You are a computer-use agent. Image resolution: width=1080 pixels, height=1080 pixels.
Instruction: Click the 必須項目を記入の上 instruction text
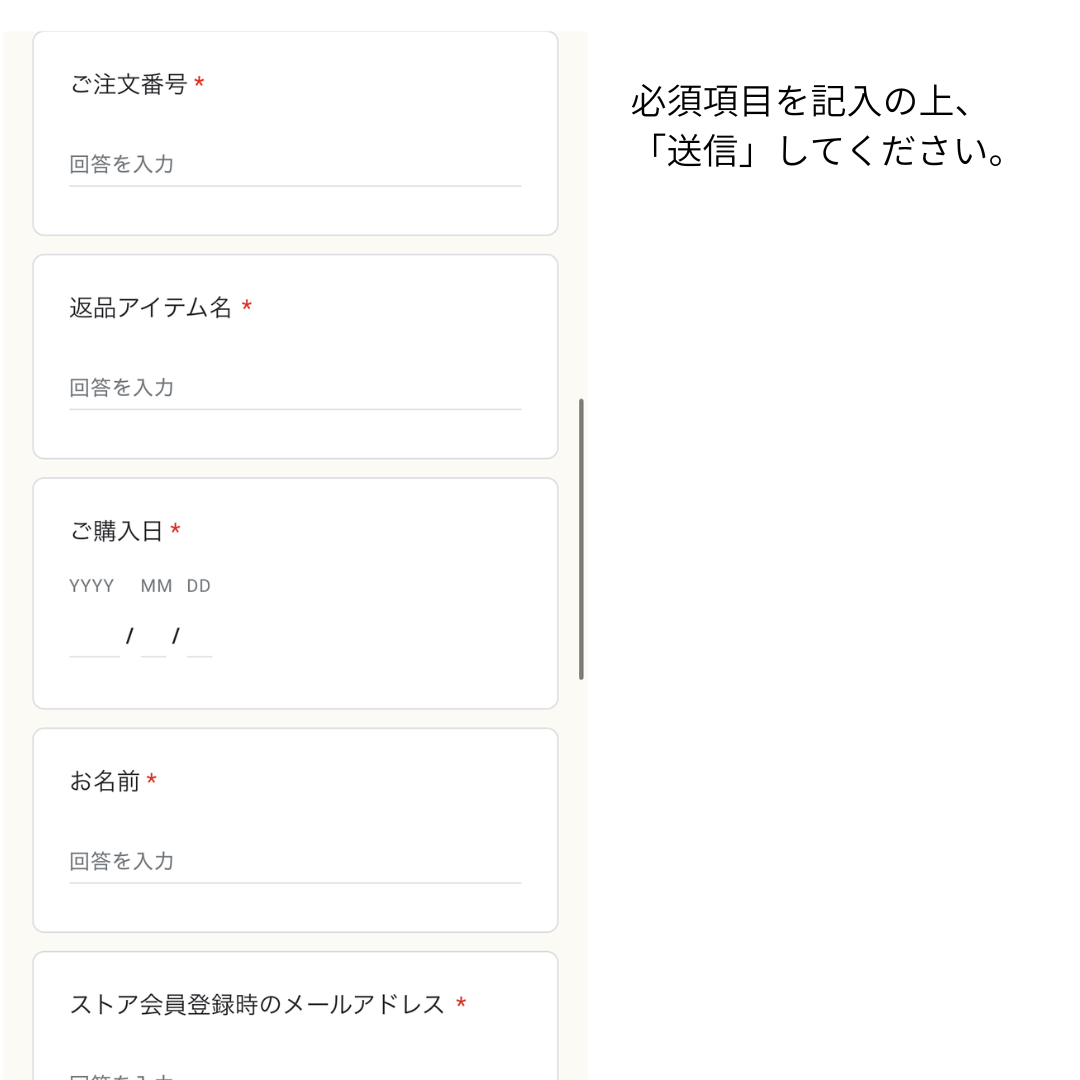[802, 103]
